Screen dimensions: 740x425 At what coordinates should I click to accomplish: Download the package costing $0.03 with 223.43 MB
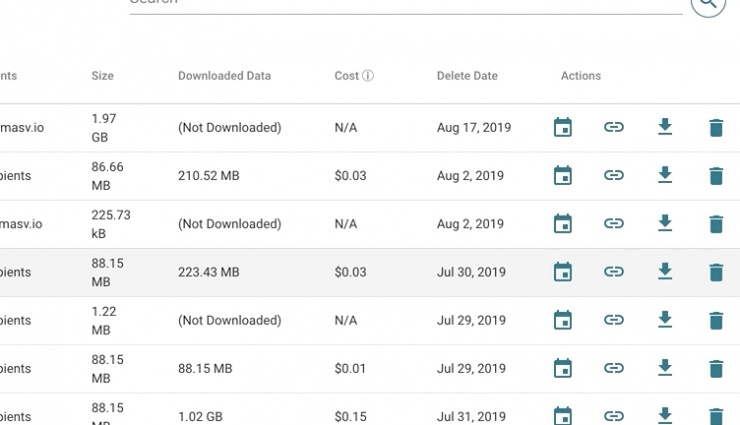click(665, 272)
